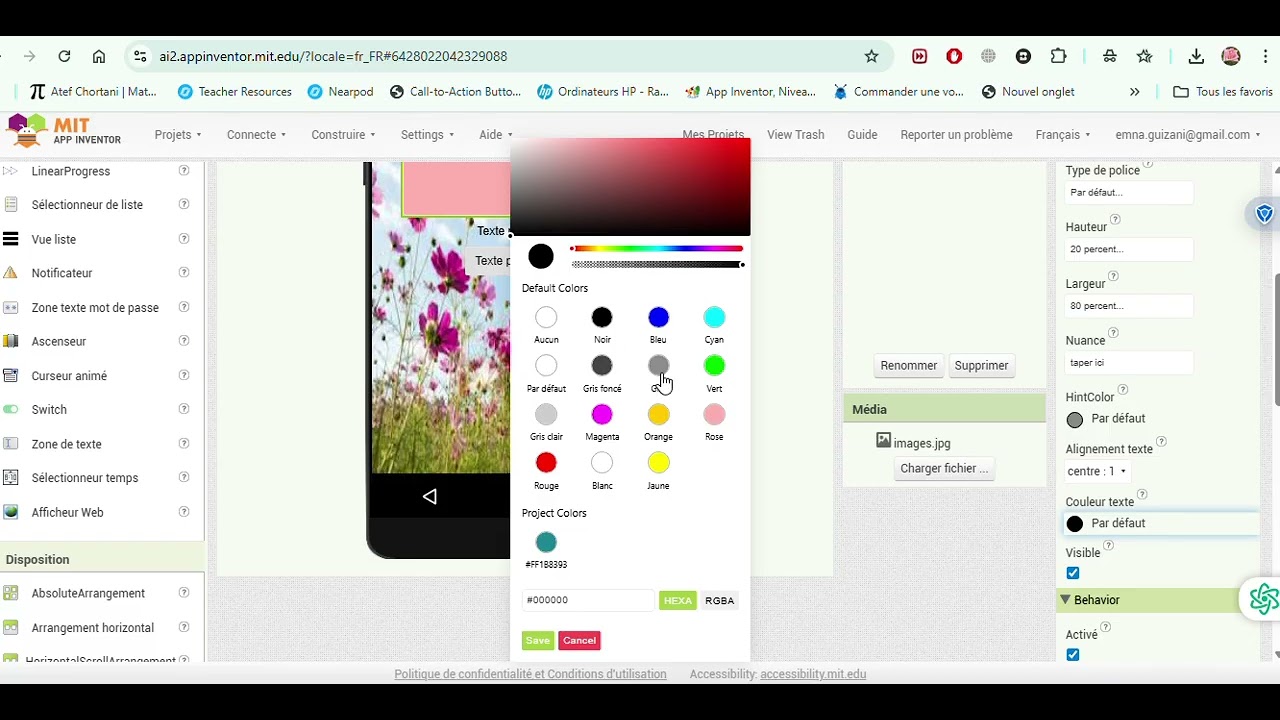Open the emna.guizani account dropdown
Viewport: 1280px width, 720px height.
coord(1188,135)
